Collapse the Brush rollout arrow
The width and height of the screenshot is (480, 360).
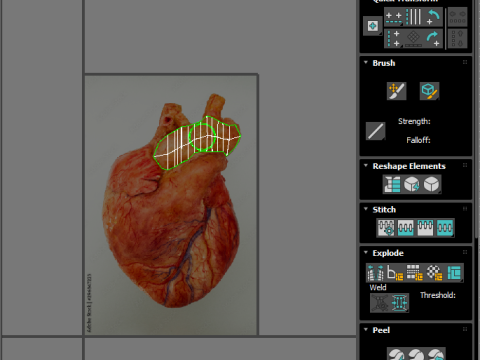pyautogui.click(x=366, y=62)
